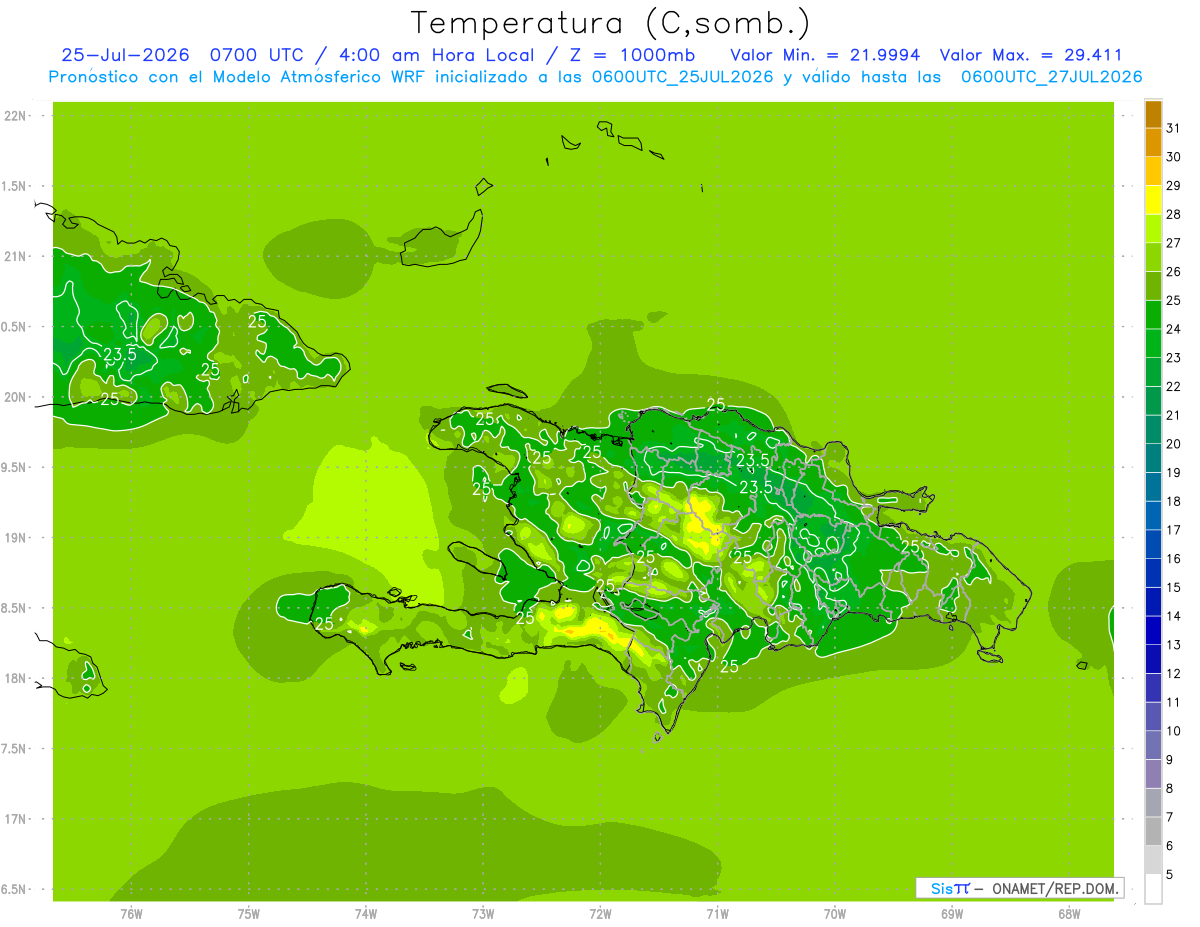Click the colorbar scale label '5'

pyautogui.click(x=1170, y=874)
